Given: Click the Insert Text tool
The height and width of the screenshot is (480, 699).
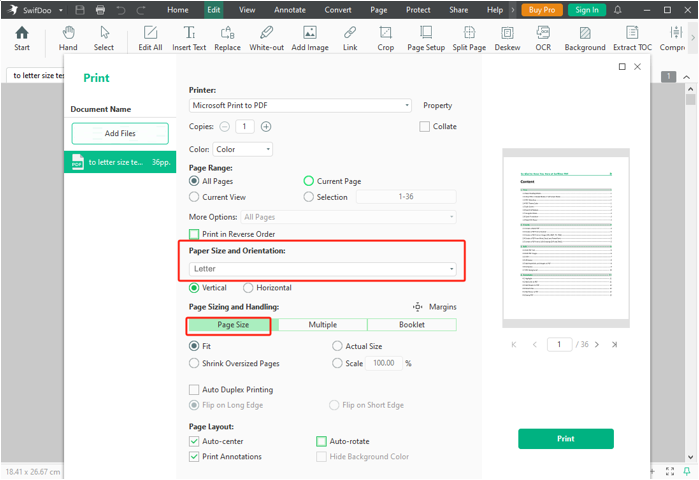Looking at the screenshot, I should 189,38.
